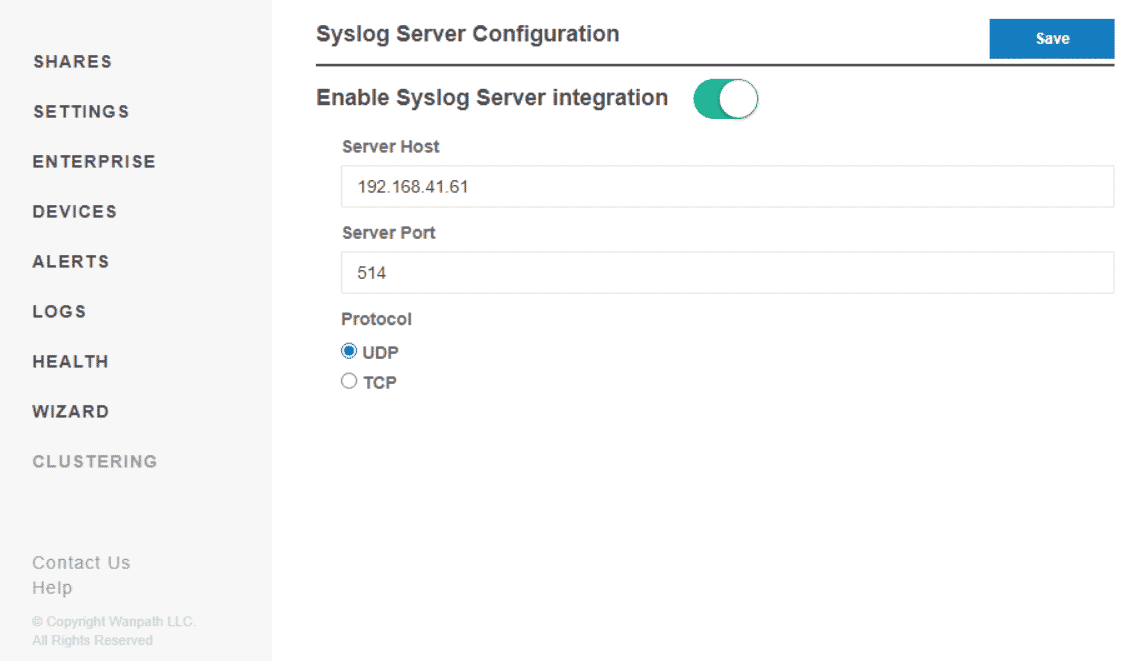Click into the Server Port field
The image size is (1148, 661).
727,273
